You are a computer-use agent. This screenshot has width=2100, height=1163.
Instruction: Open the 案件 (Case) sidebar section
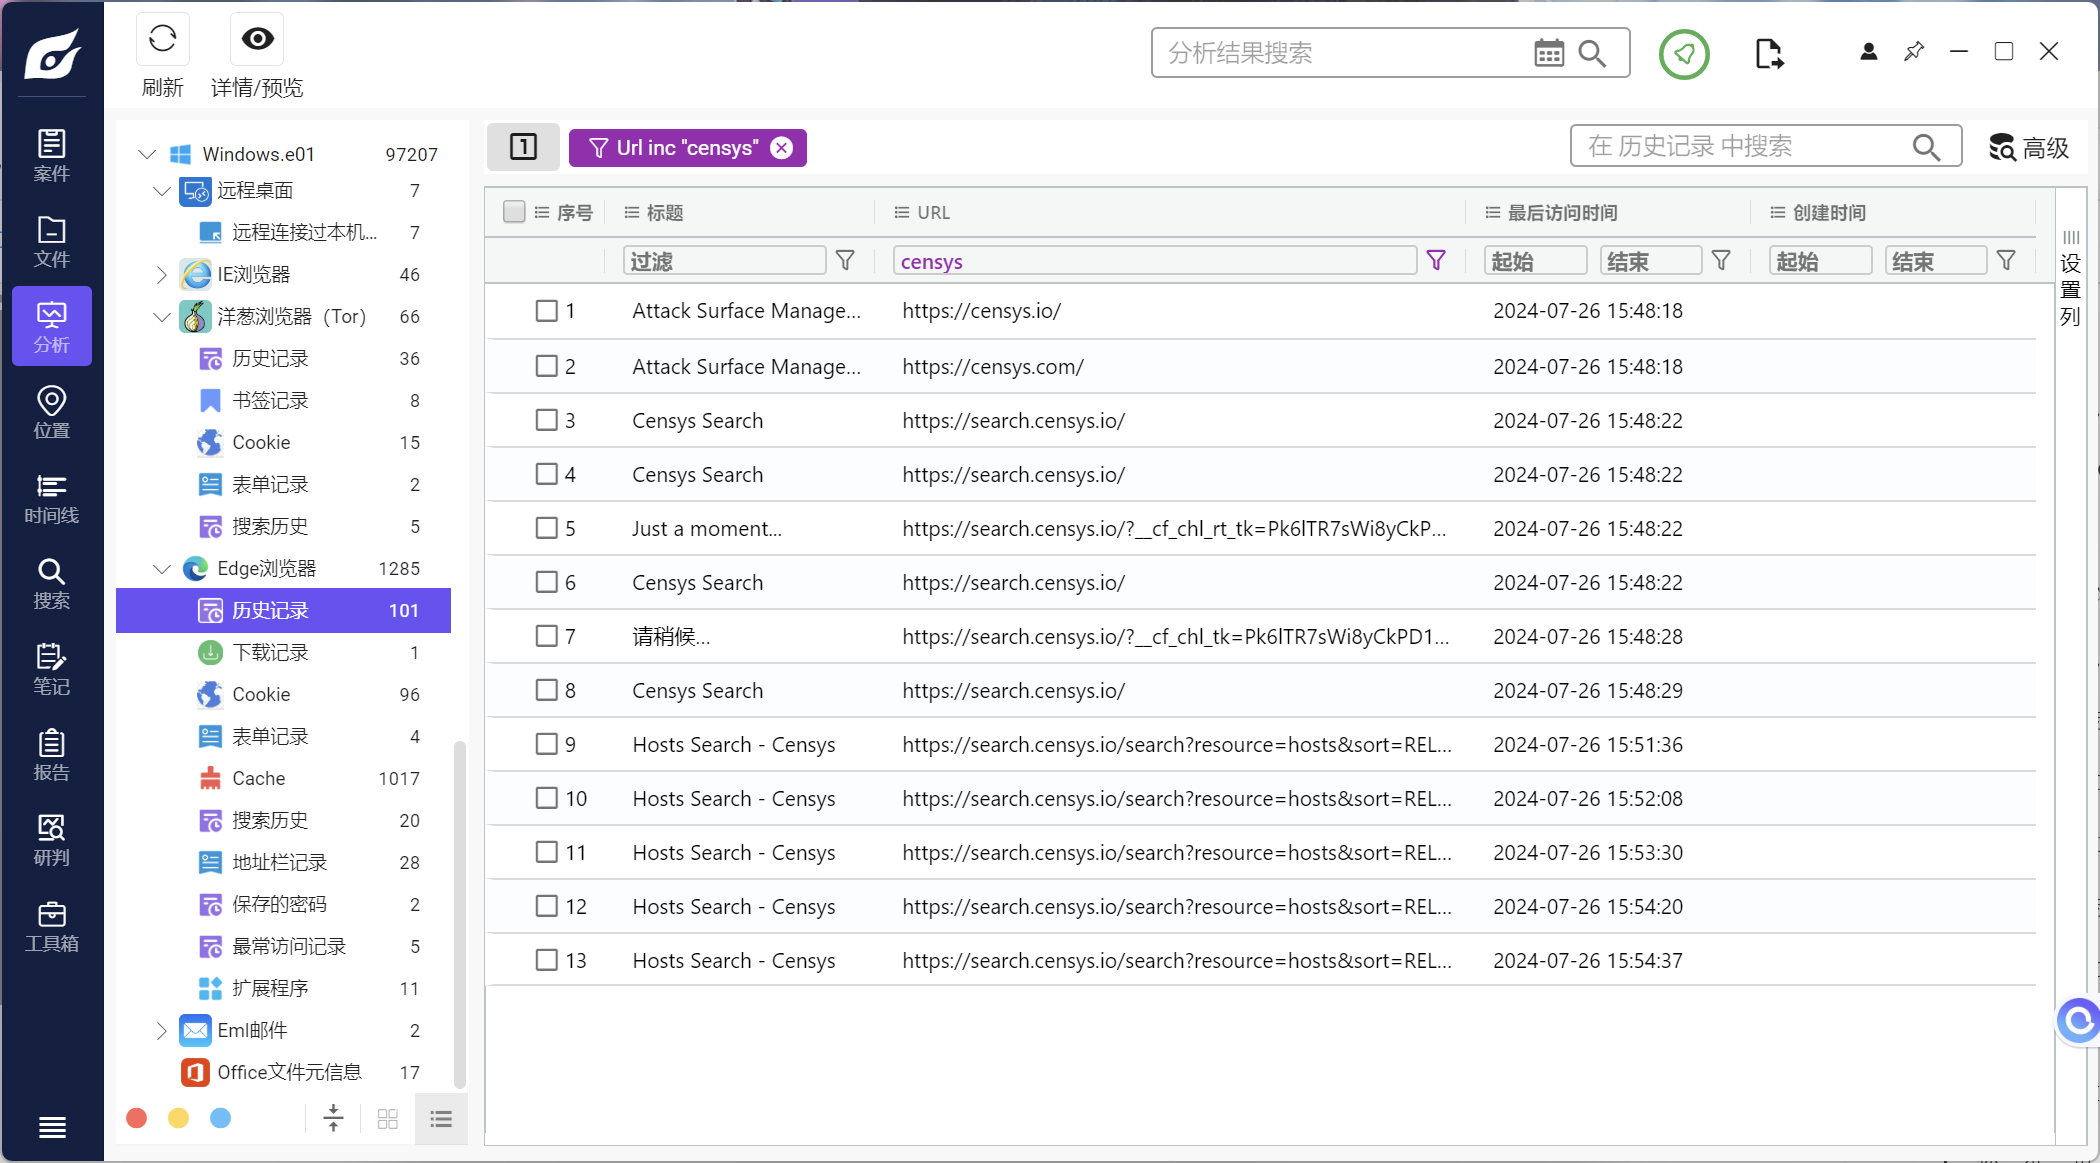(x=52, y=156)
